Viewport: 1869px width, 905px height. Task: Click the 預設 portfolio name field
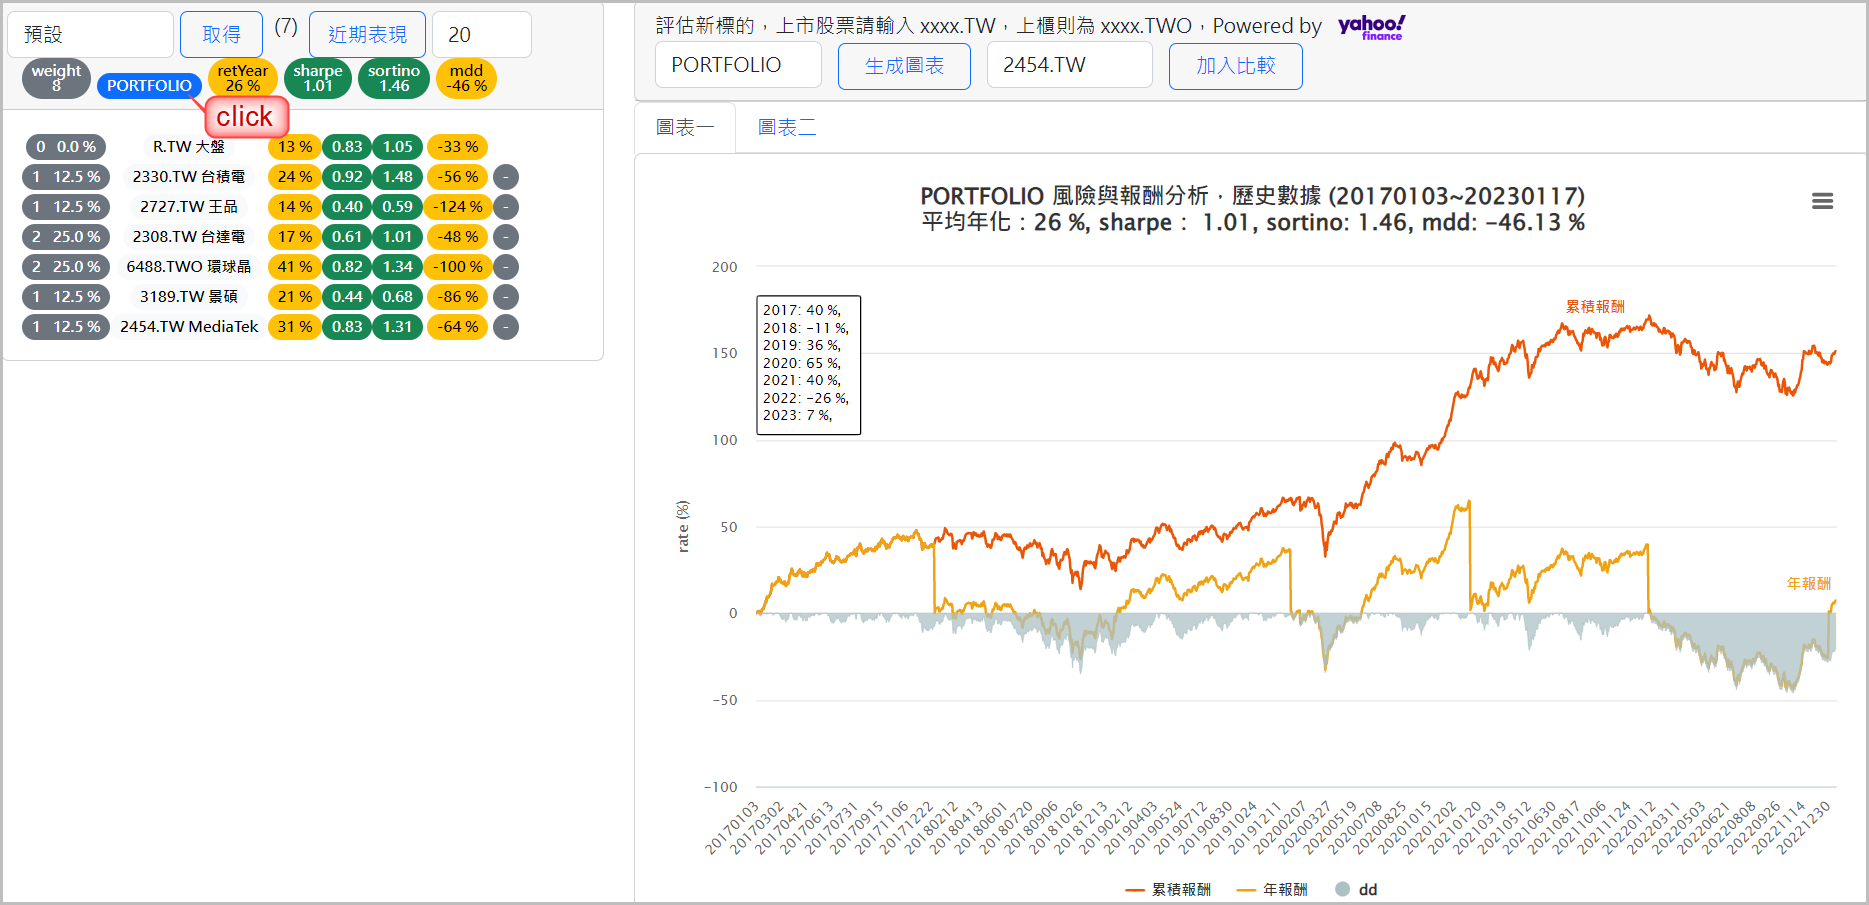click(90, 35)
